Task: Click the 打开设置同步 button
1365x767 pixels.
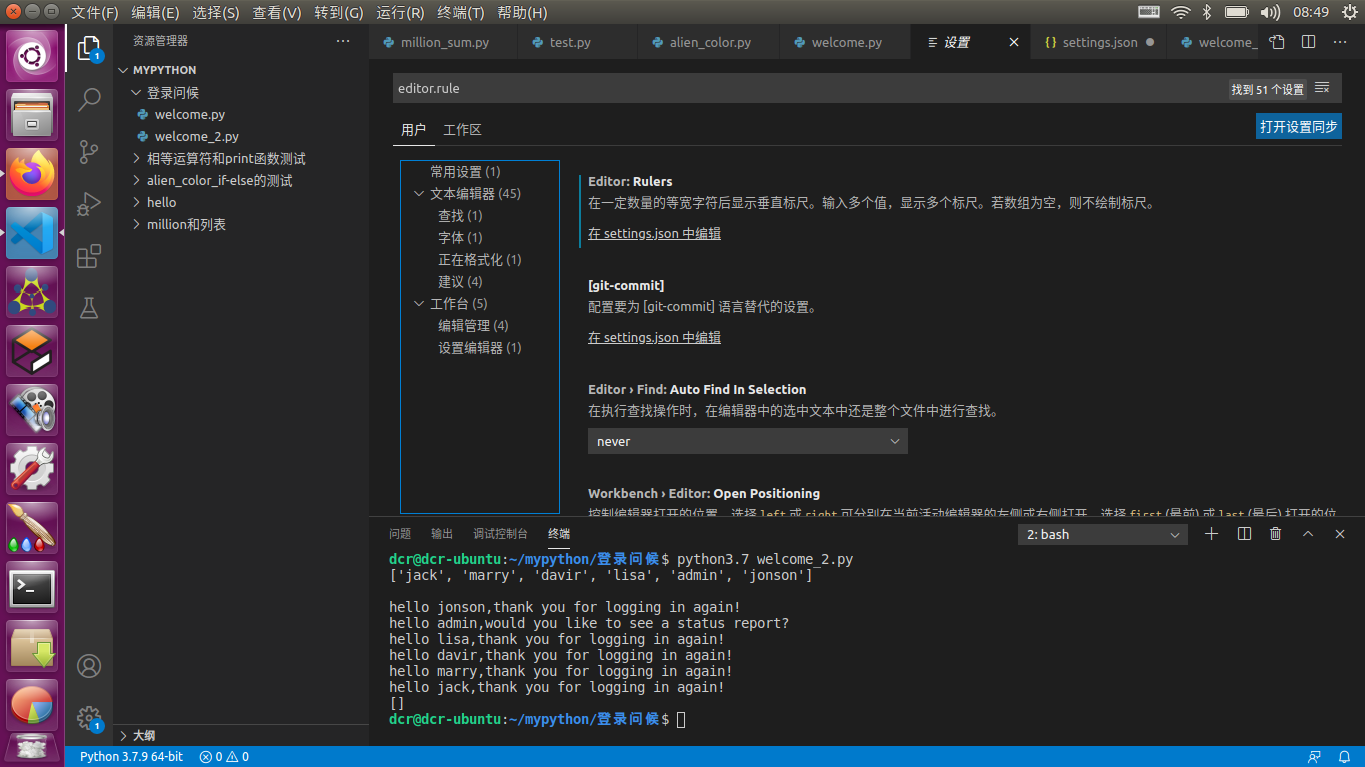Action: coord(1297,125)
